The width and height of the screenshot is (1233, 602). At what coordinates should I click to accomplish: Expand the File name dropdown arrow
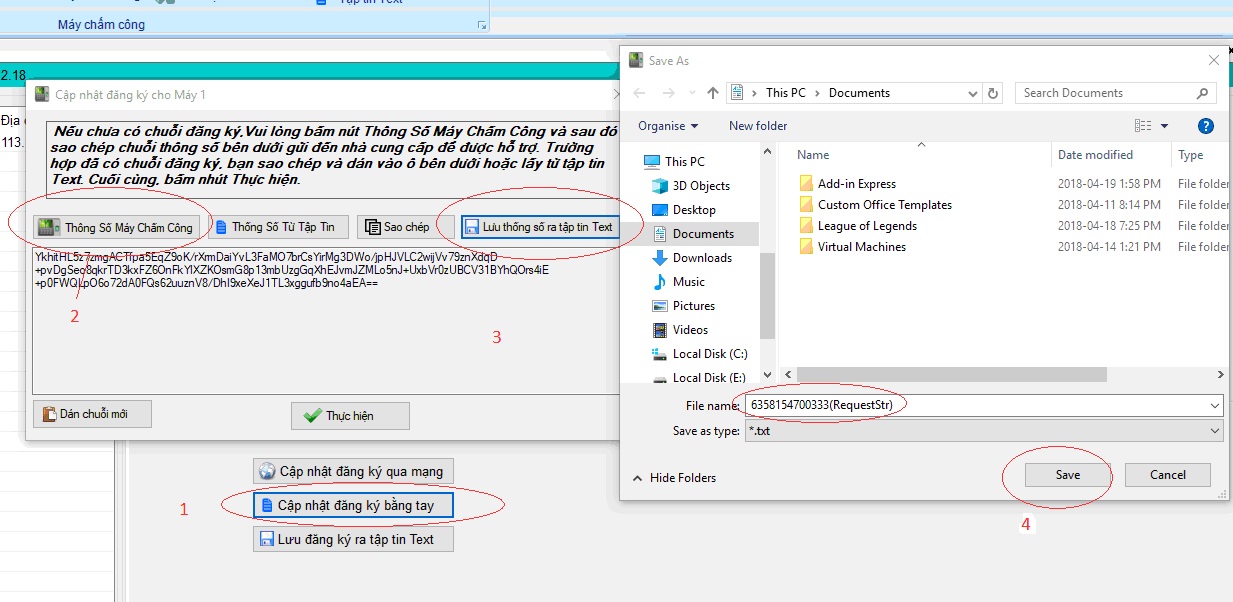point(1215,405)
